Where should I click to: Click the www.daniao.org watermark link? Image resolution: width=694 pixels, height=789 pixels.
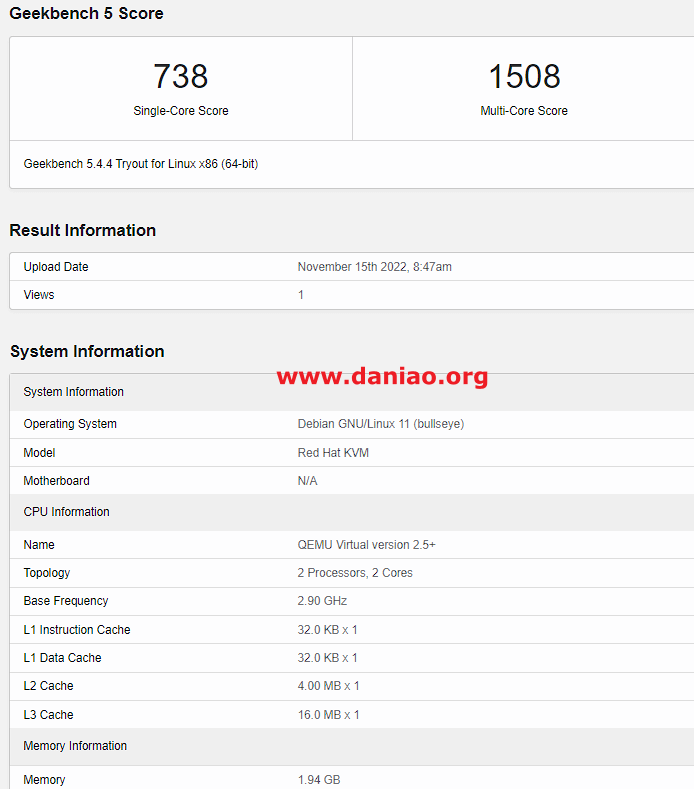pyautogui.click(x=382, y=376)
